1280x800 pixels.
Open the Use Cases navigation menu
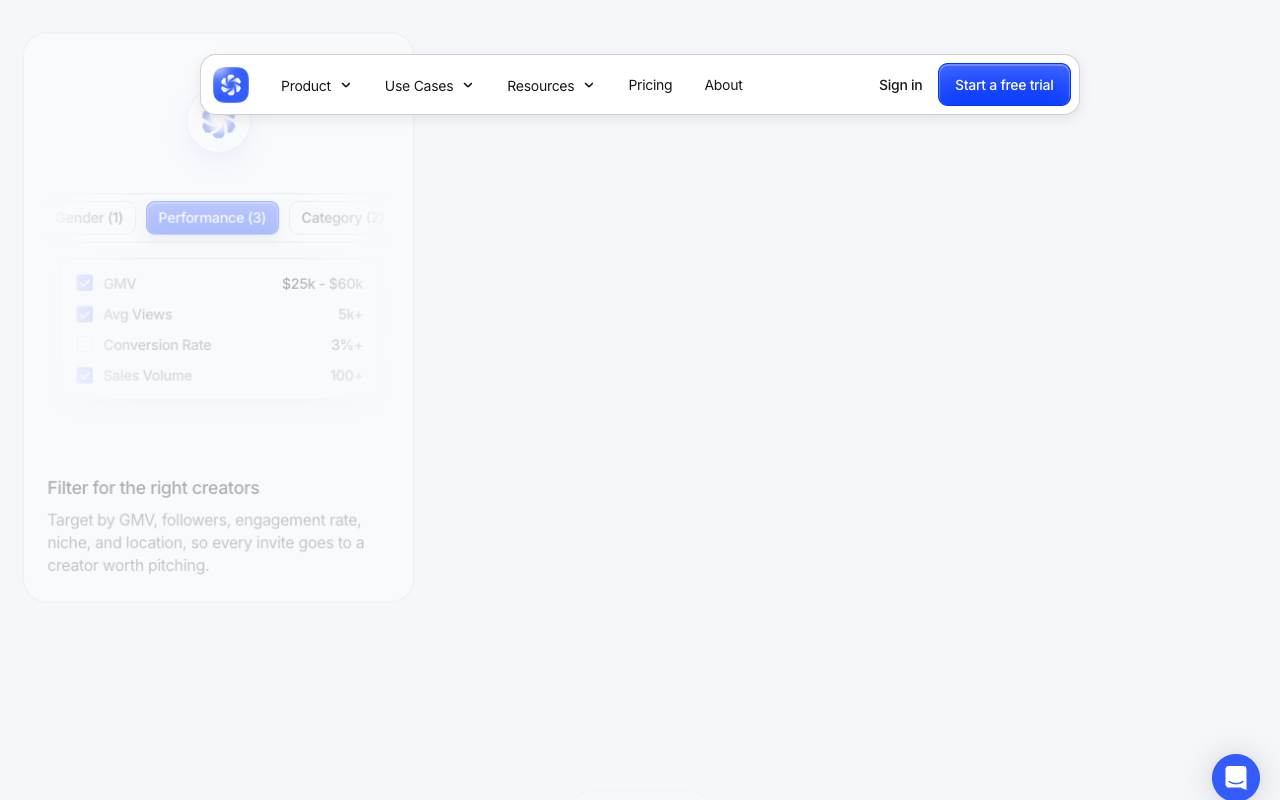[x=429, y=85]
